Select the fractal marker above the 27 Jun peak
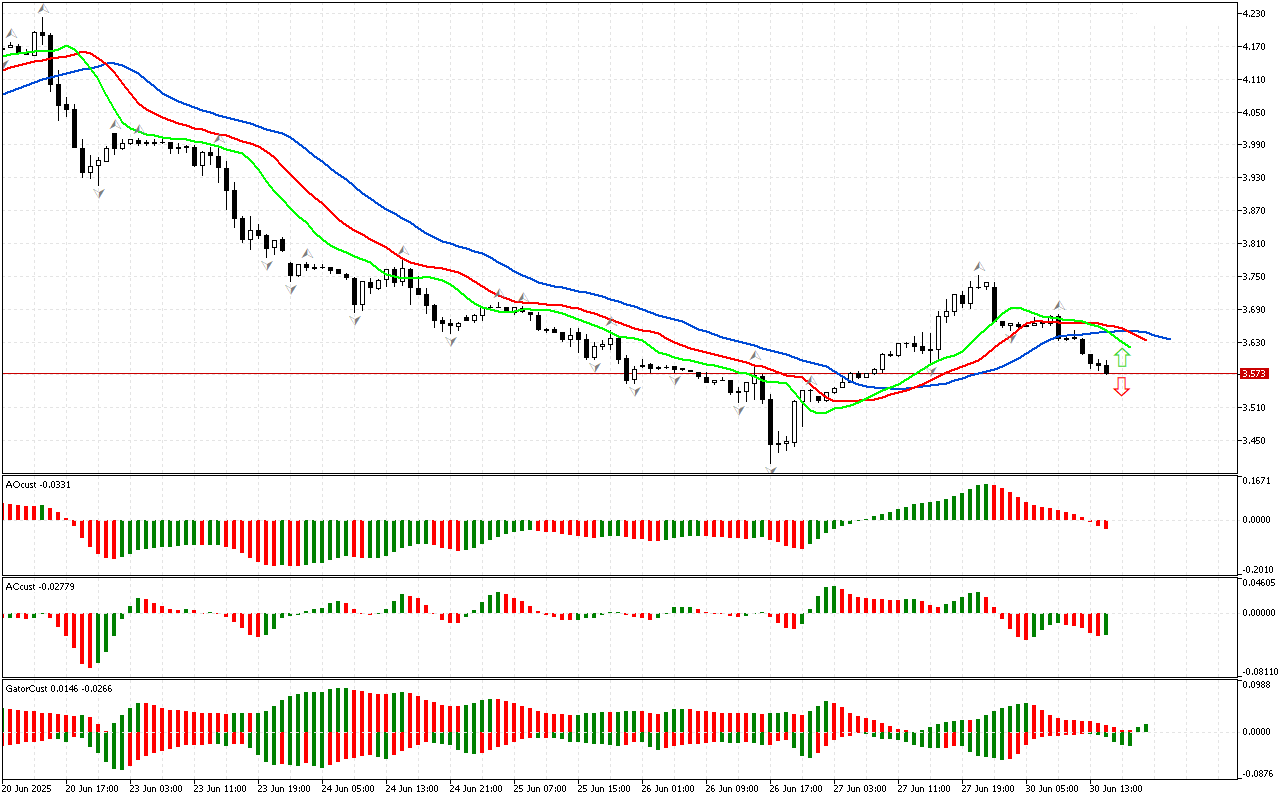 (x=981, y=266)
